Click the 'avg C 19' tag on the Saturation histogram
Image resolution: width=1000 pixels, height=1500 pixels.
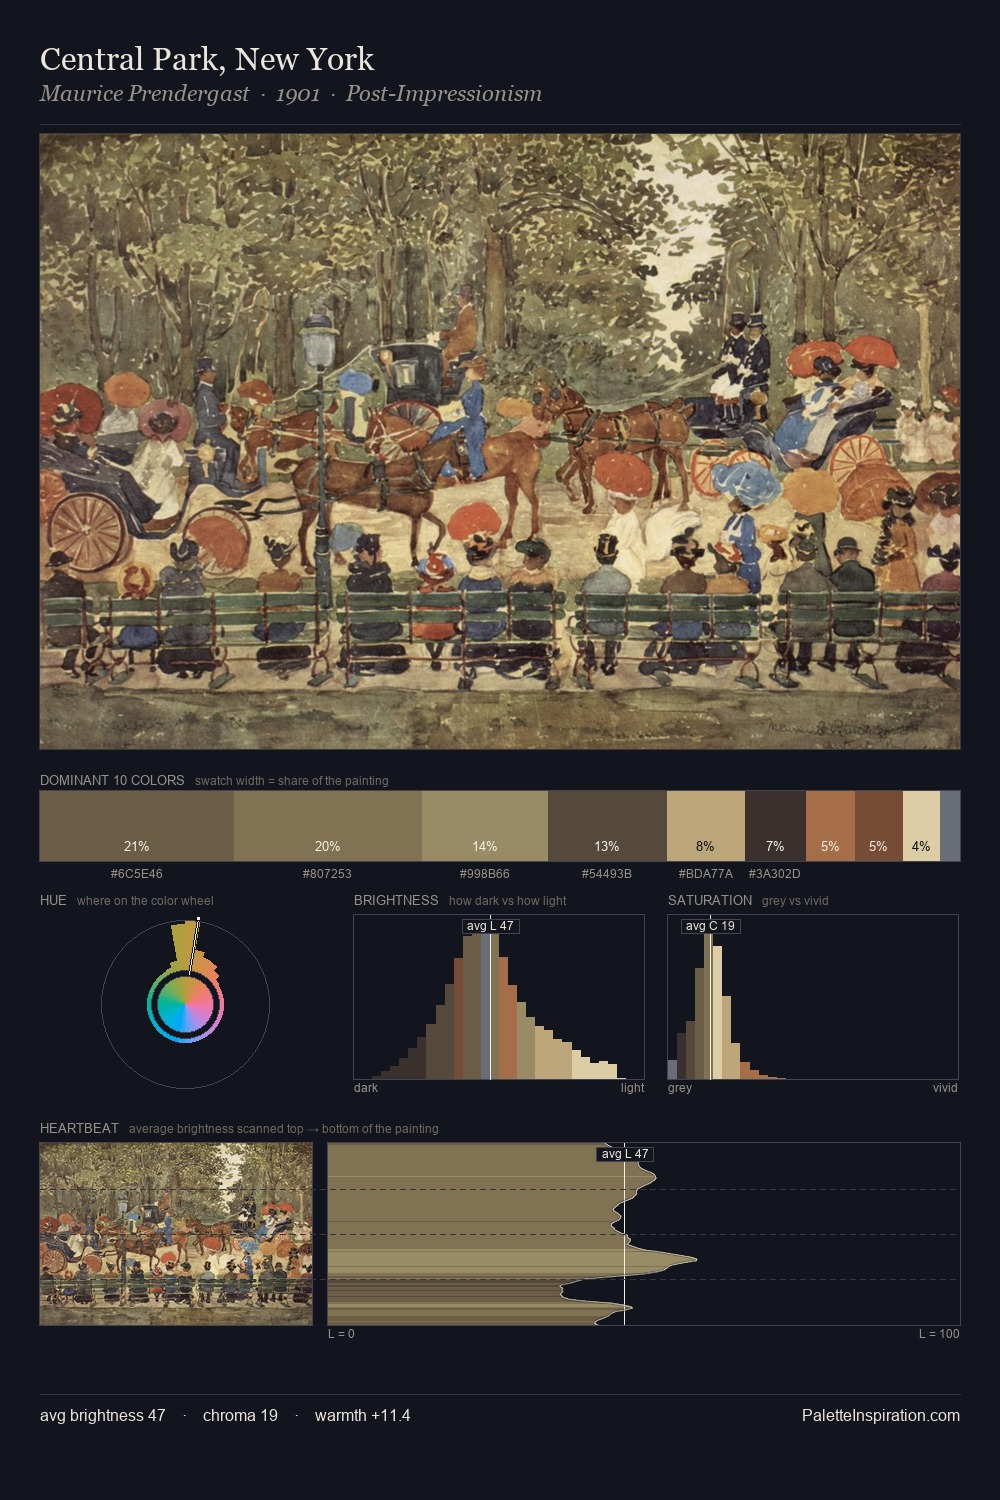pyautogui.click(x=711, y=926)
